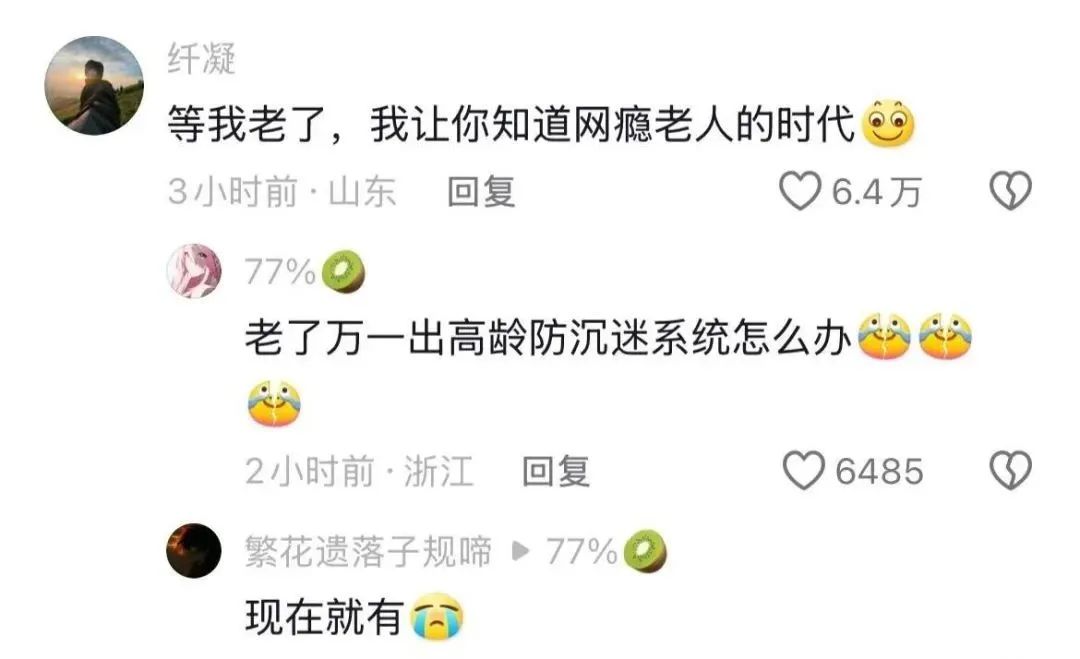
Task: Open 繁花遗落子规啼 username link
Action: [x=368, y=552]
